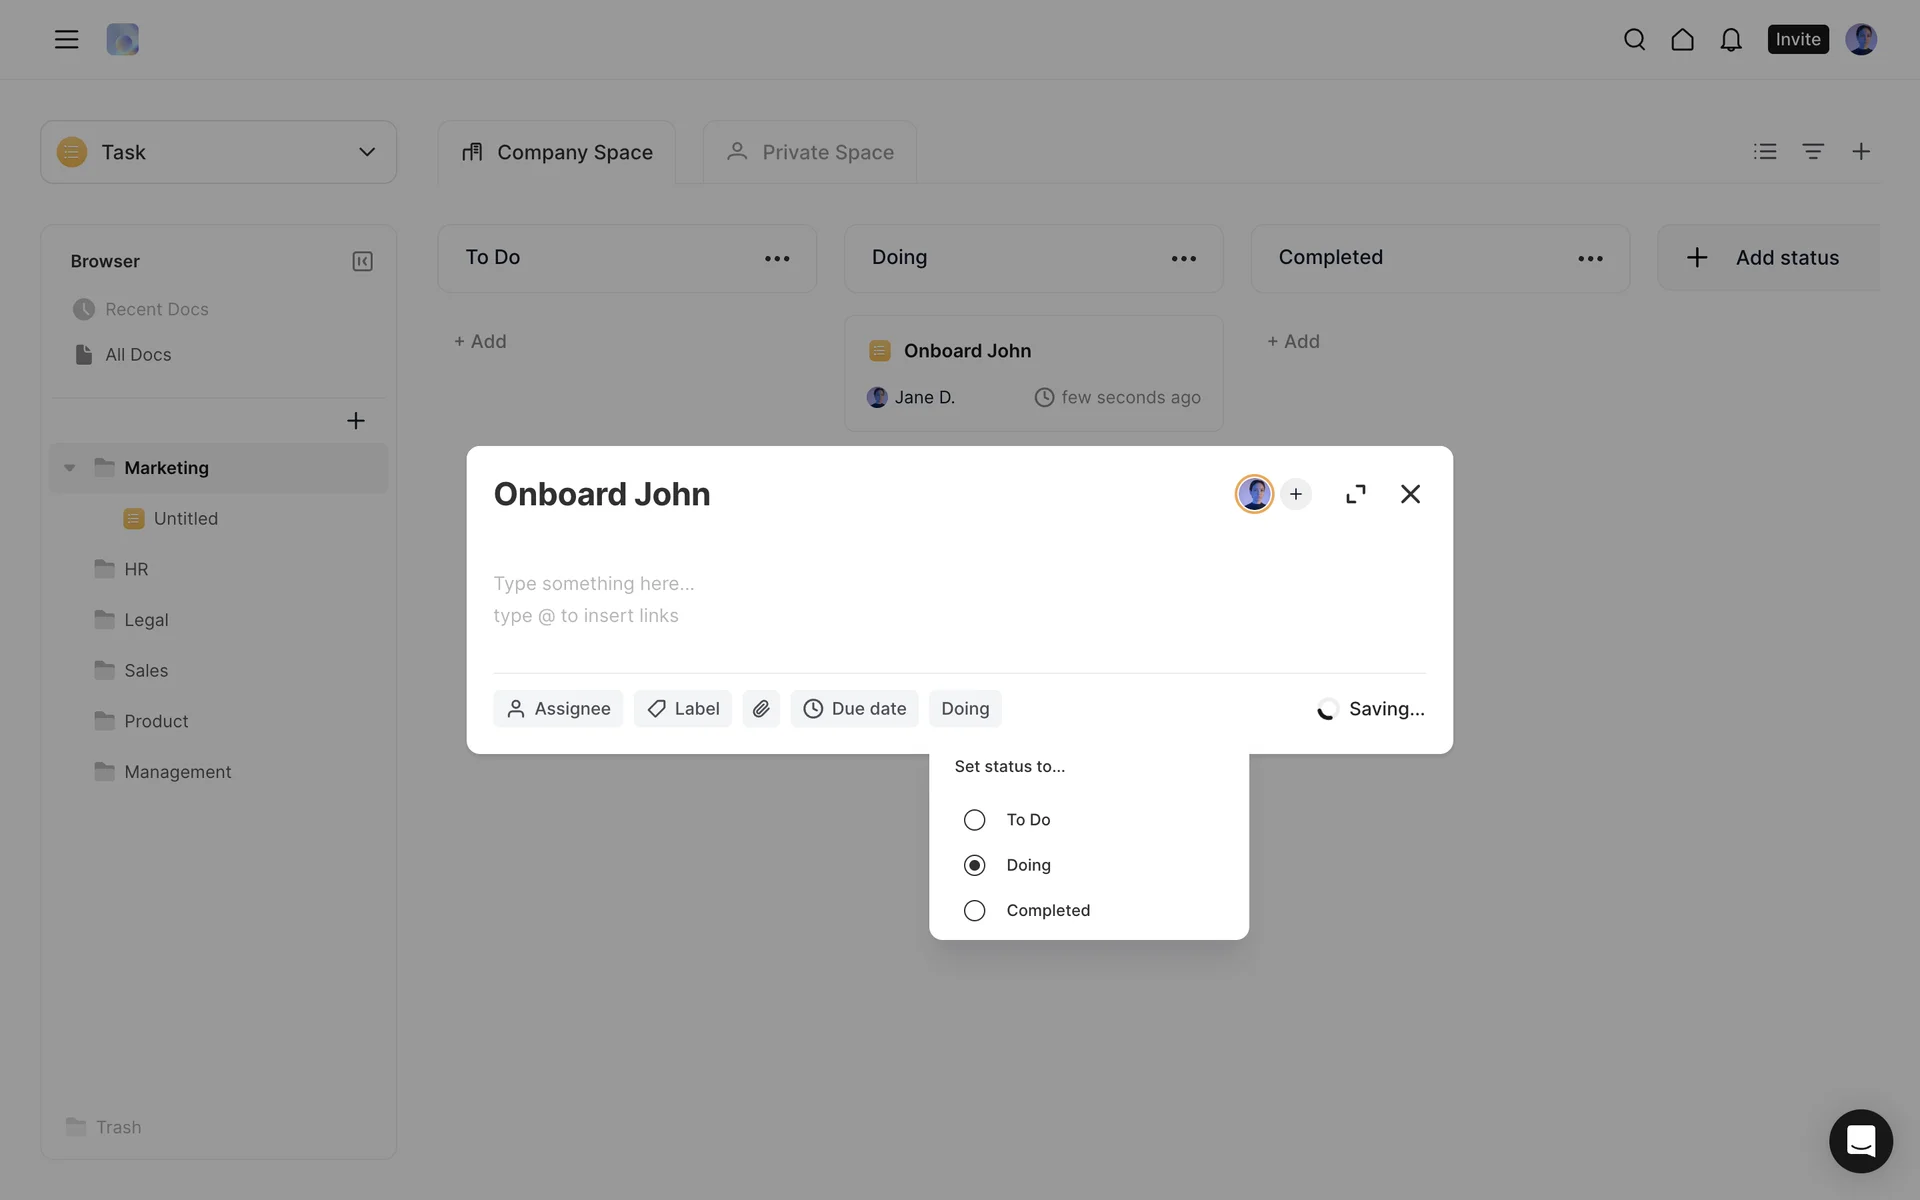
Task: Switch to list view icon
Action: [1765, 152]
